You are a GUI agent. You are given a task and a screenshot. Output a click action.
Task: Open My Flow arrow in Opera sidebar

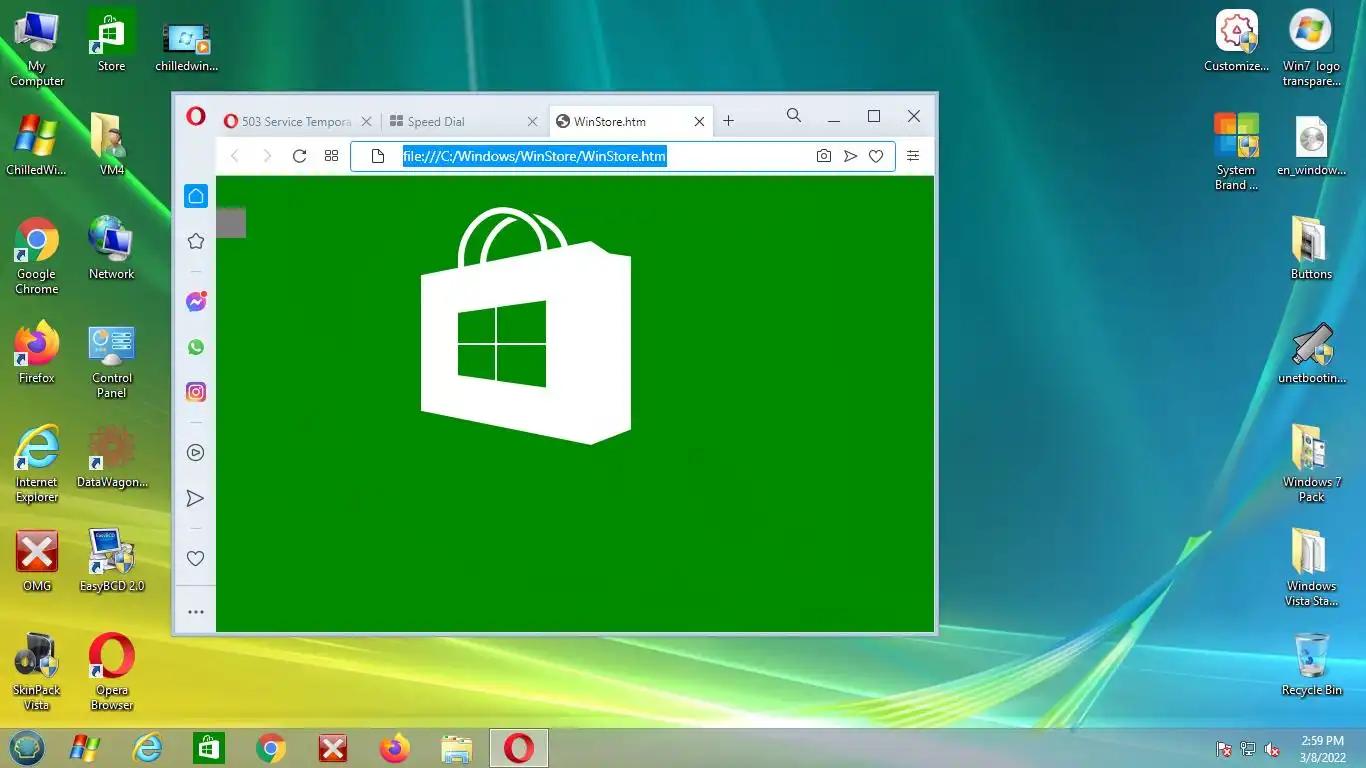[x=196, y=498]
